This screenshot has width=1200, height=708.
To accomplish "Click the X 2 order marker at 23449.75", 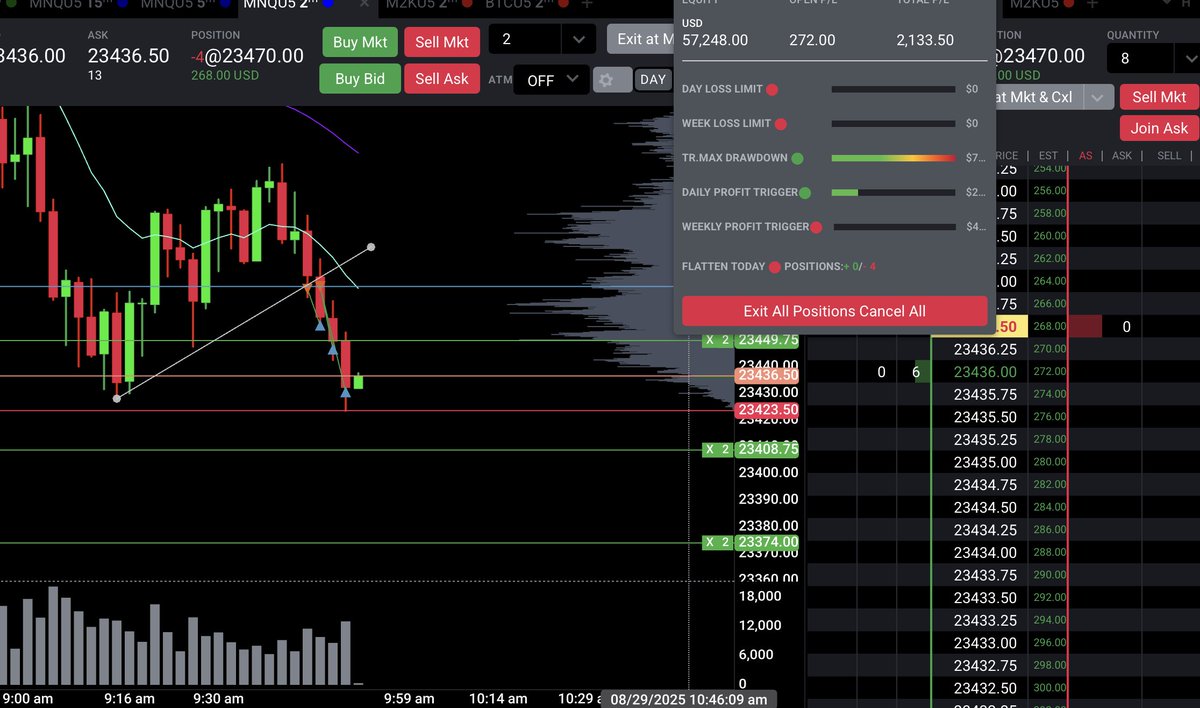I will 718,340.
